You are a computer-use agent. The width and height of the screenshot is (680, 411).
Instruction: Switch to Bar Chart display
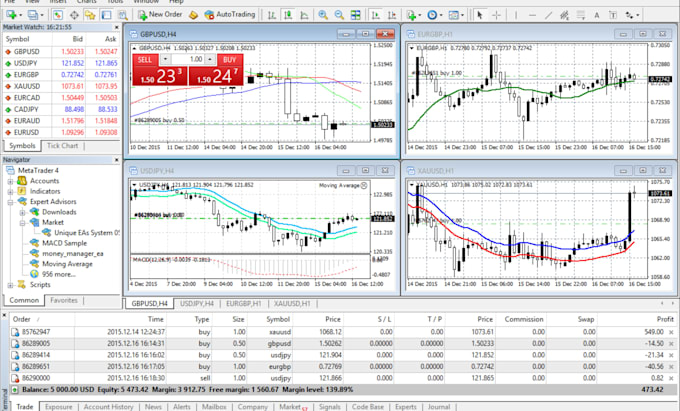pyautogui.click(x=272, y=15)
